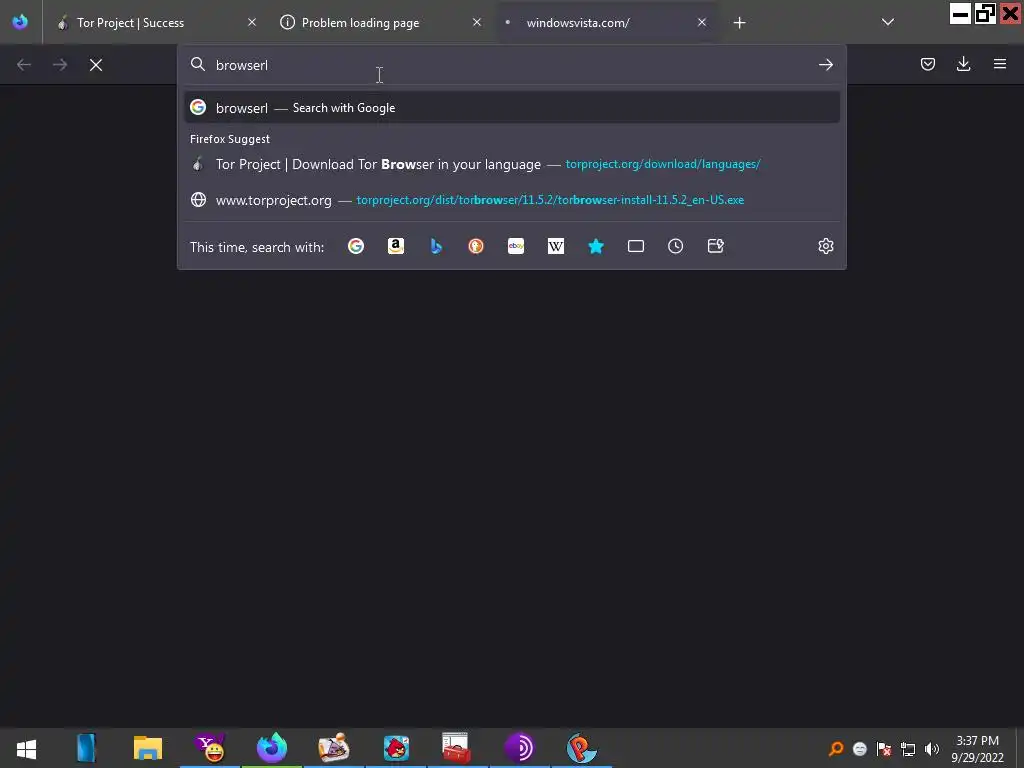Click the address bar containing browserl
Image resolution: width=1024 pixels, height=768 pixels.
pos(511,65)
